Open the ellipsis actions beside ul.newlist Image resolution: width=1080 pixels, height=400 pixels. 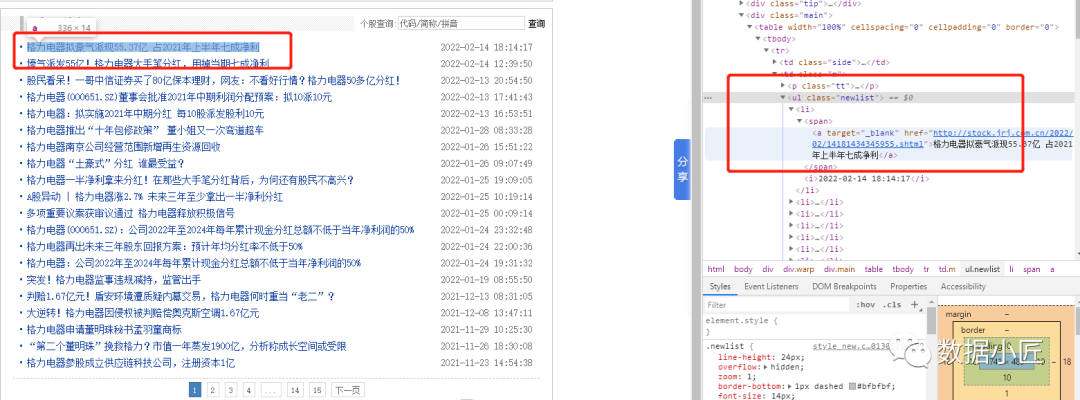pos(708,98)
